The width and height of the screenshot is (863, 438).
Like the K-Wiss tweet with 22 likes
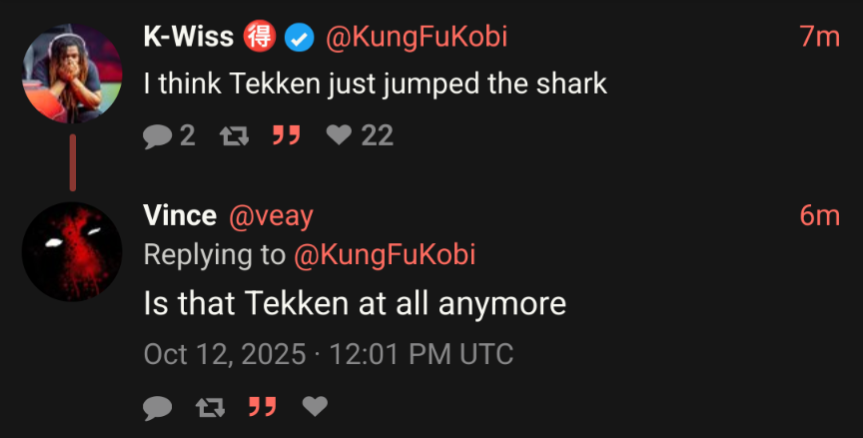click(x=338, y=135)
